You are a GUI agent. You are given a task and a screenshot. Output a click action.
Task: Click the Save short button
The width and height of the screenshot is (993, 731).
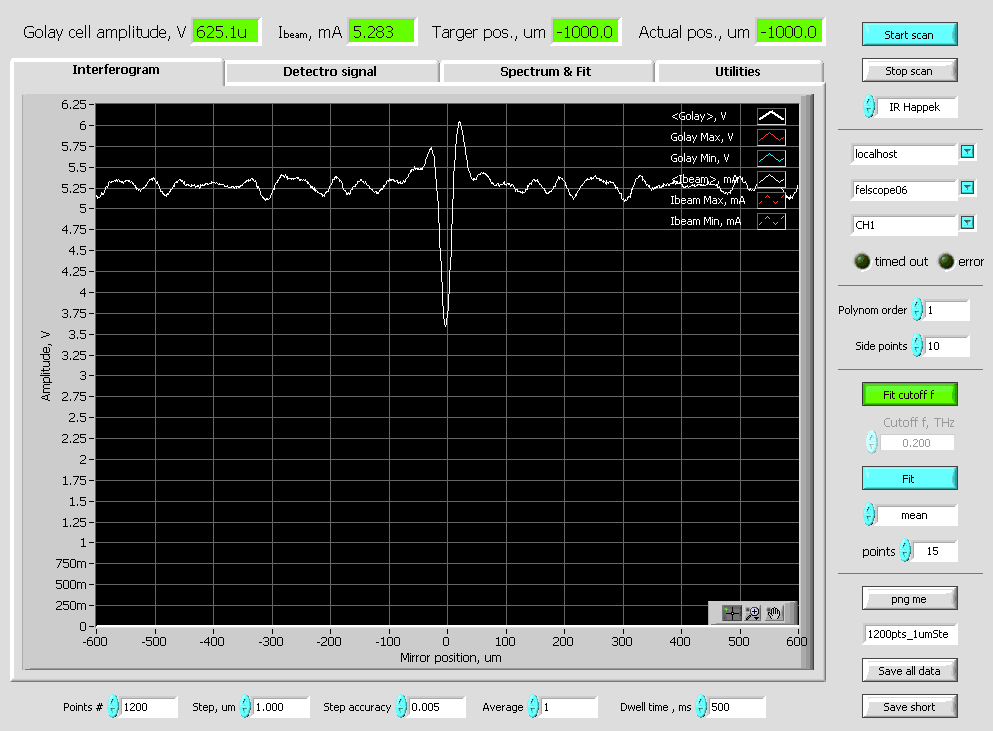coord(909,707)
